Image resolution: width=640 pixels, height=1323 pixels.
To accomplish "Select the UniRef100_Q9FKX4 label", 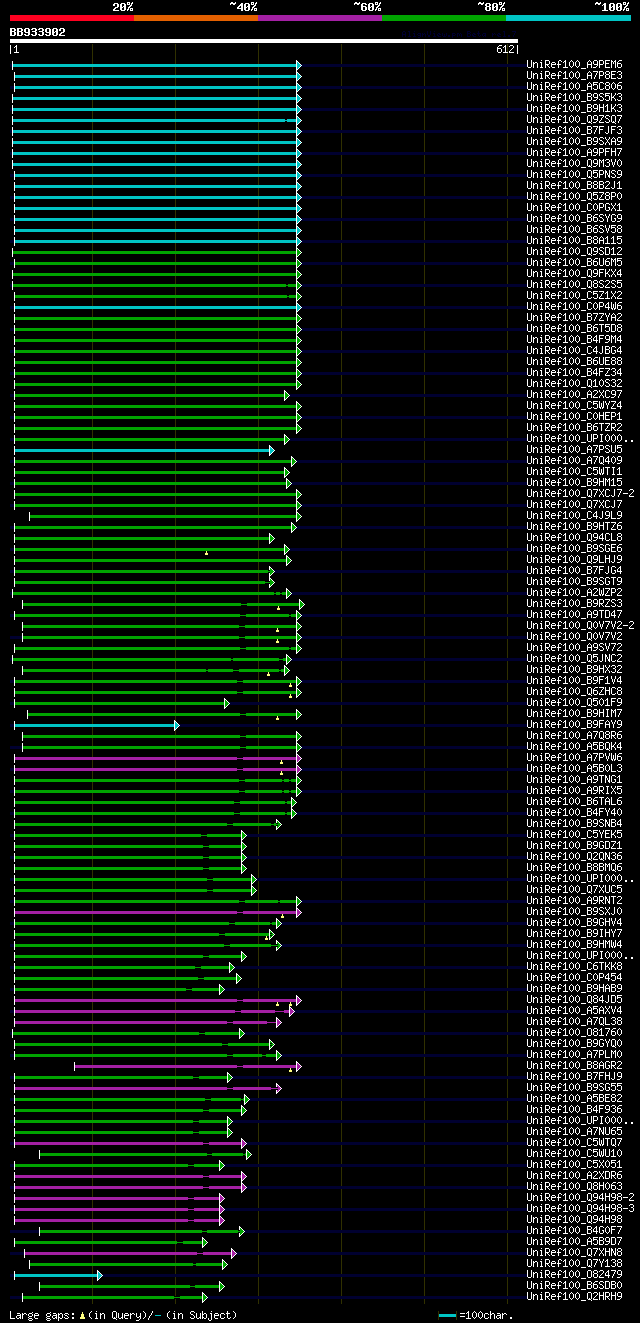I will coord(574,273).
